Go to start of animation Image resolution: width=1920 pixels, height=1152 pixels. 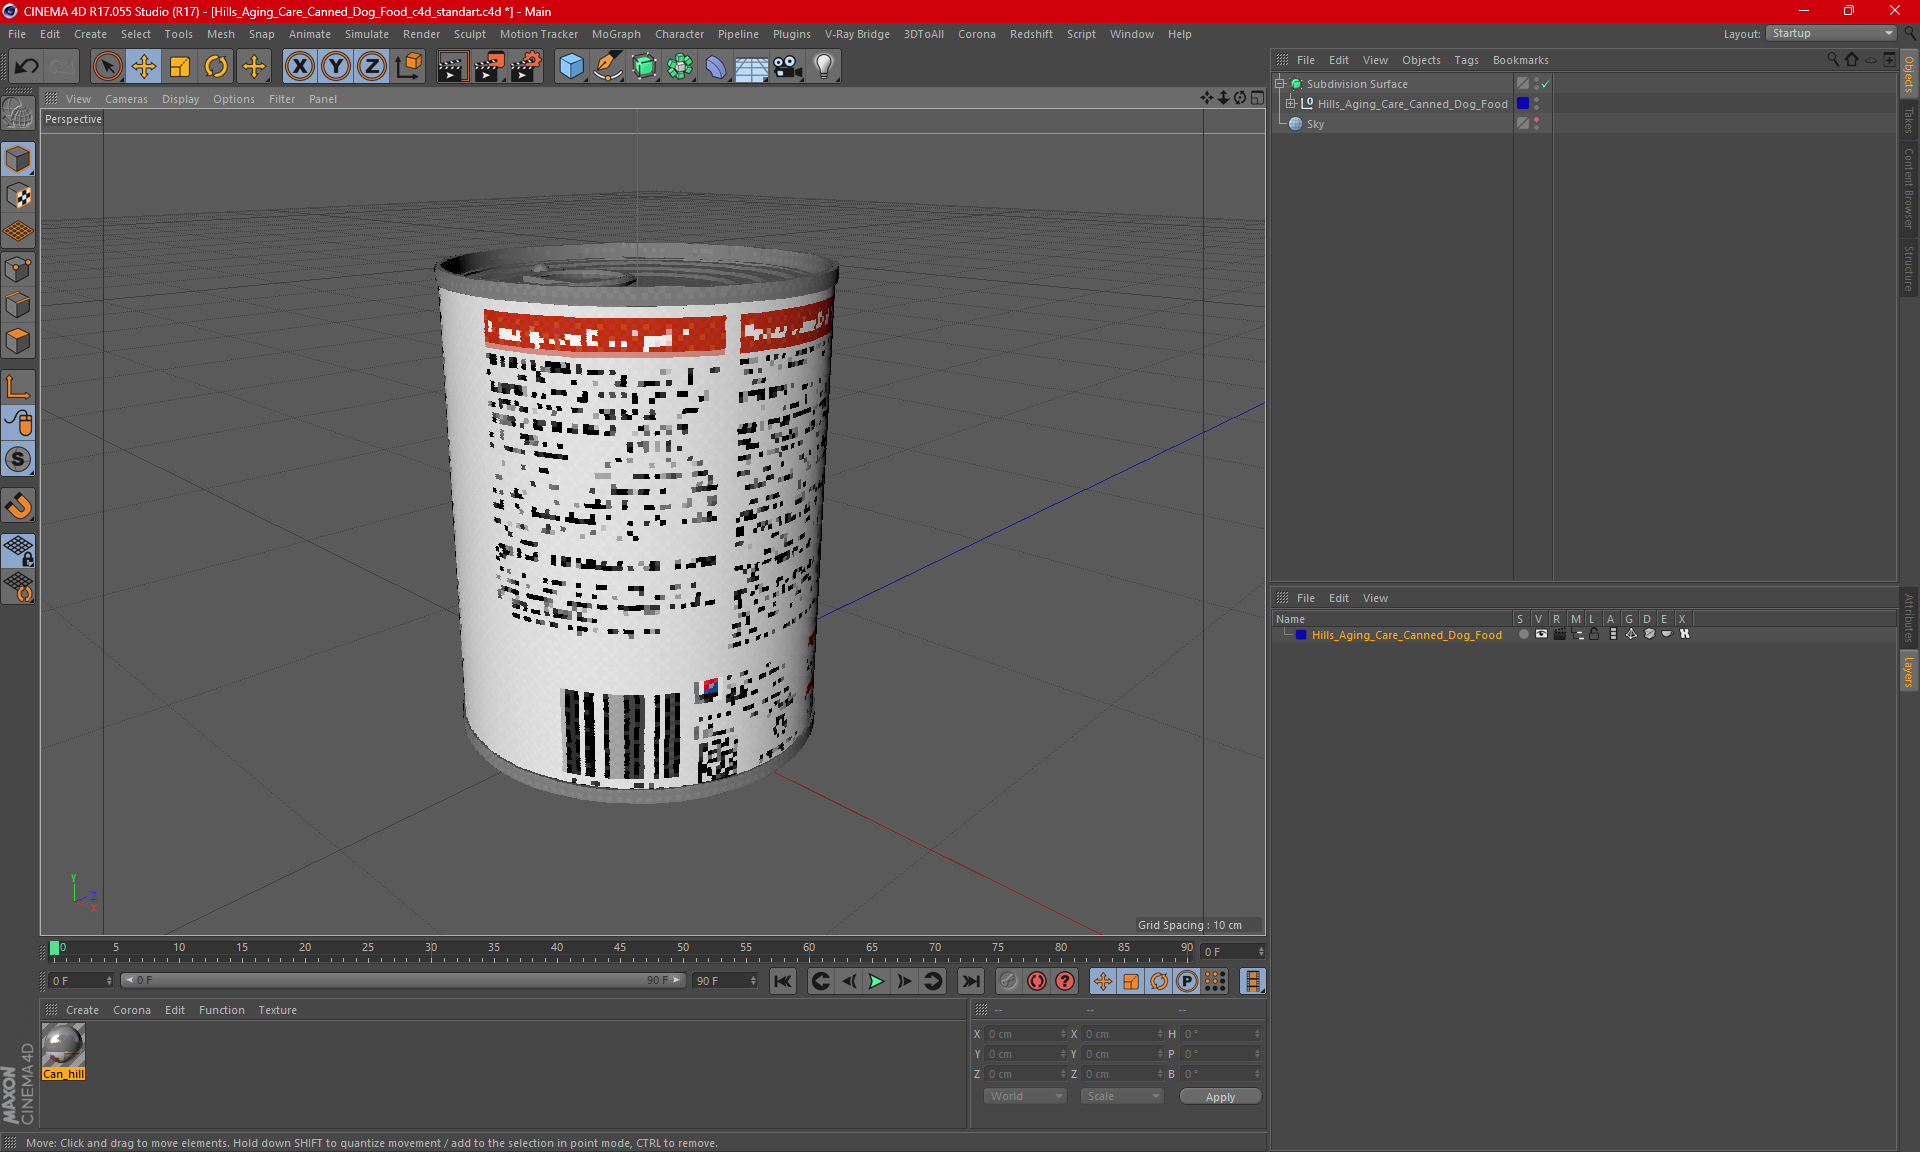(x=783, y=981)
